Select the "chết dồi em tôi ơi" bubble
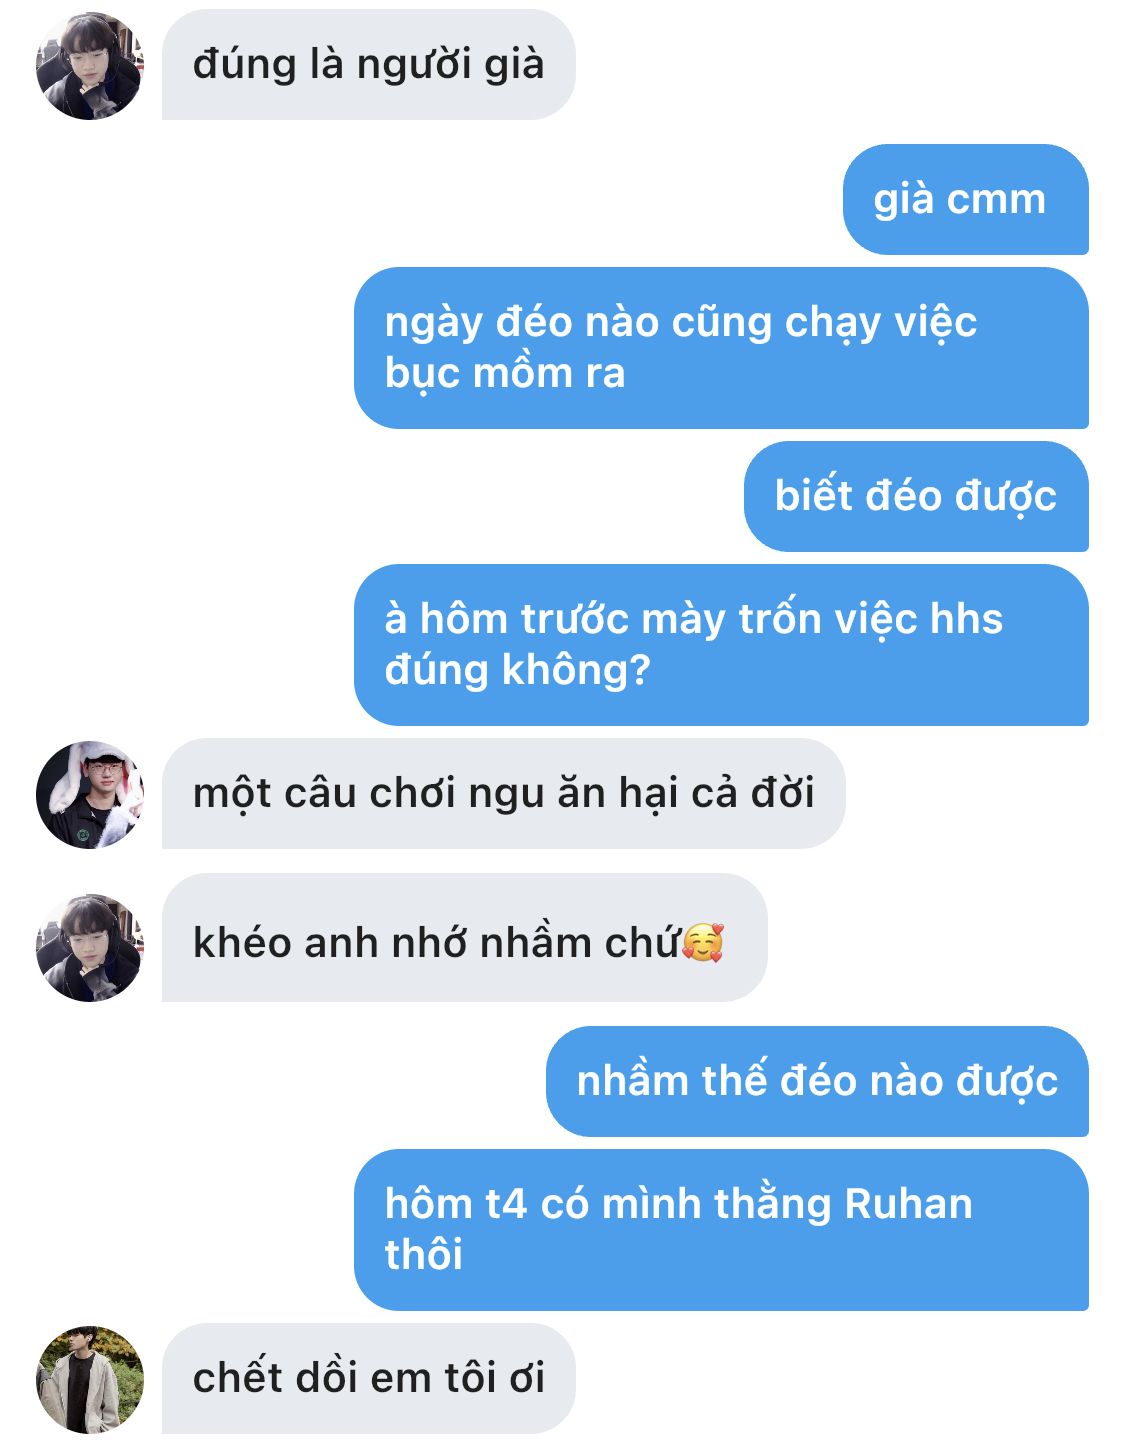1125x1449 pixels. (x=368, y=1379)
